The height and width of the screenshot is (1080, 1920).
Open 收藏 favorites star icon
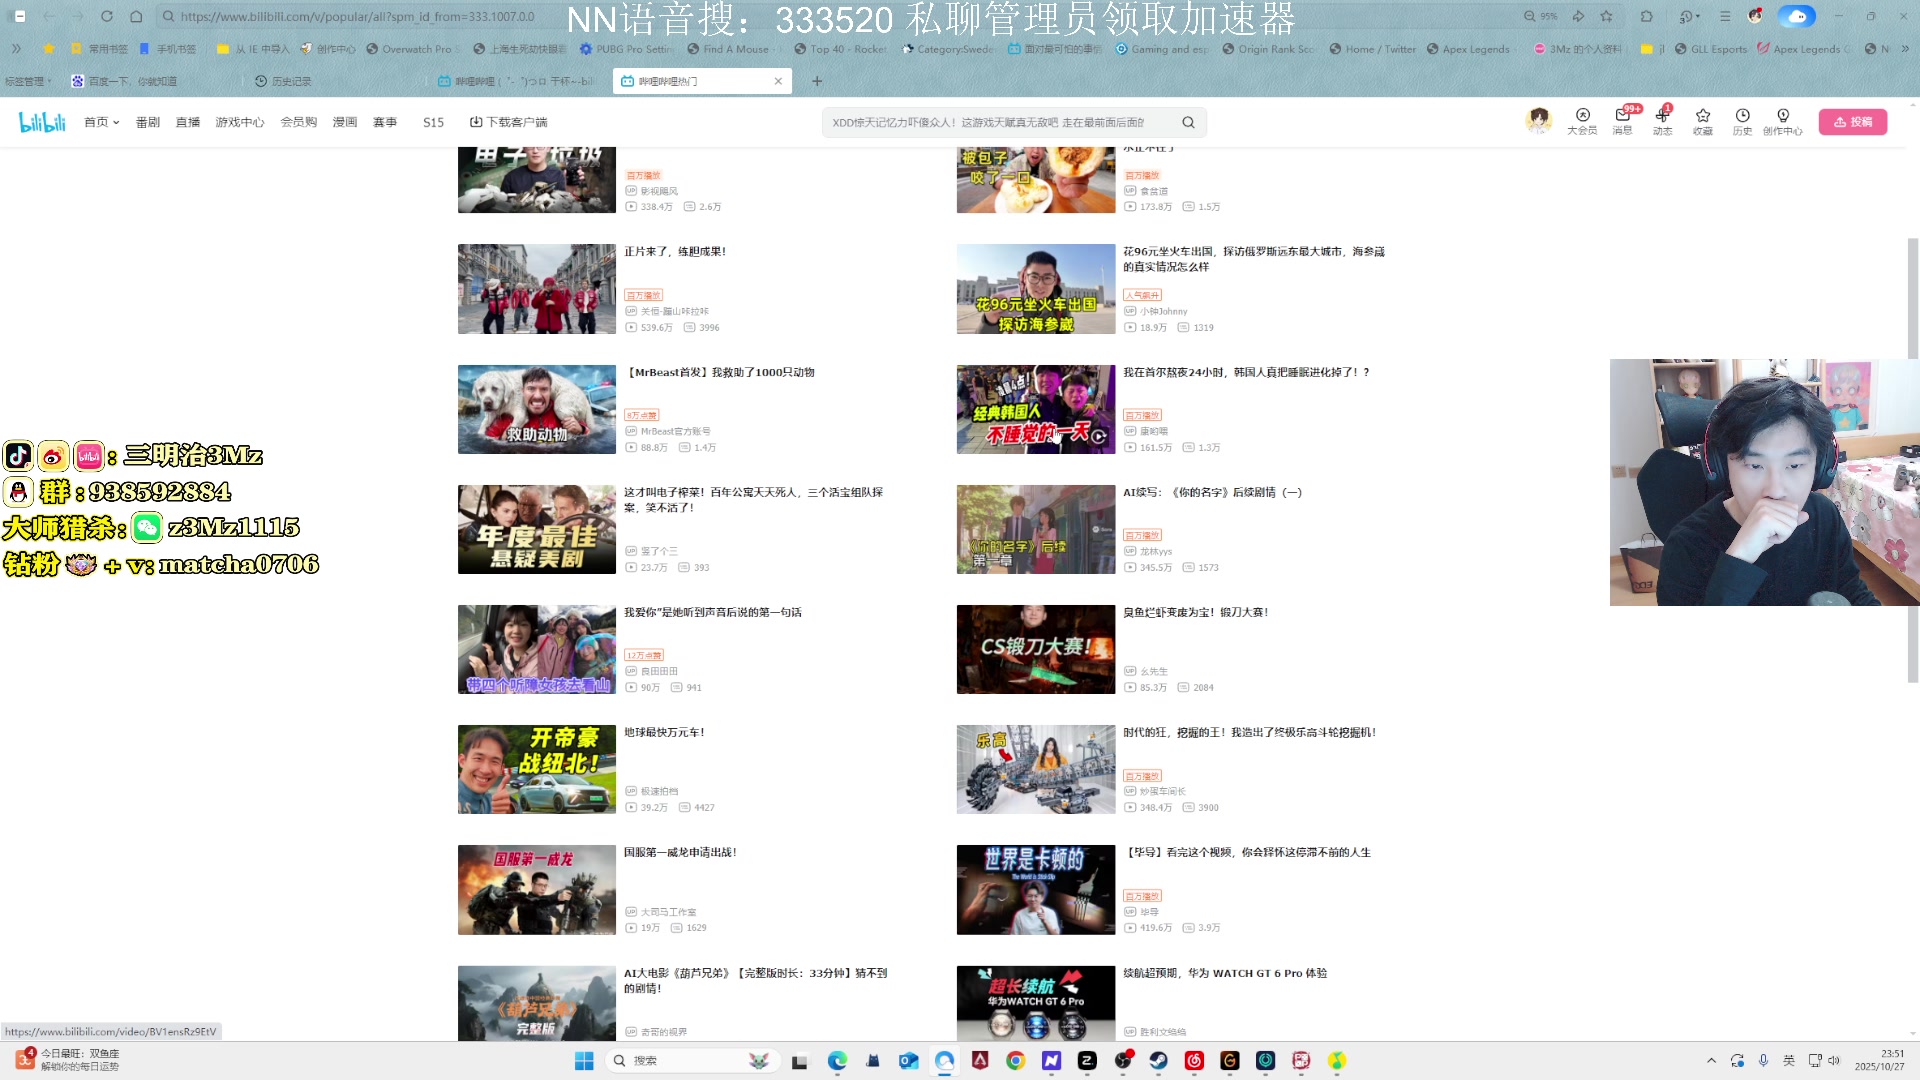[x=1702, y=120]
